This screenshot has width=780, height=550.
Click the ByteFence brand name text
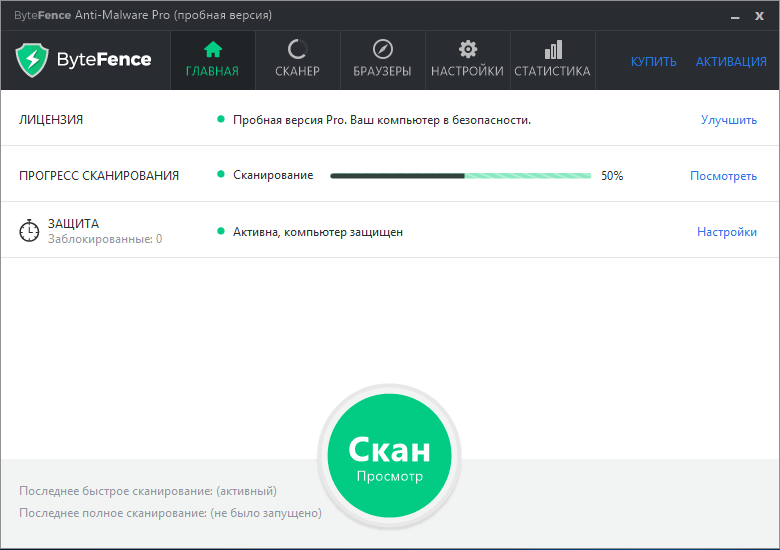104,60
